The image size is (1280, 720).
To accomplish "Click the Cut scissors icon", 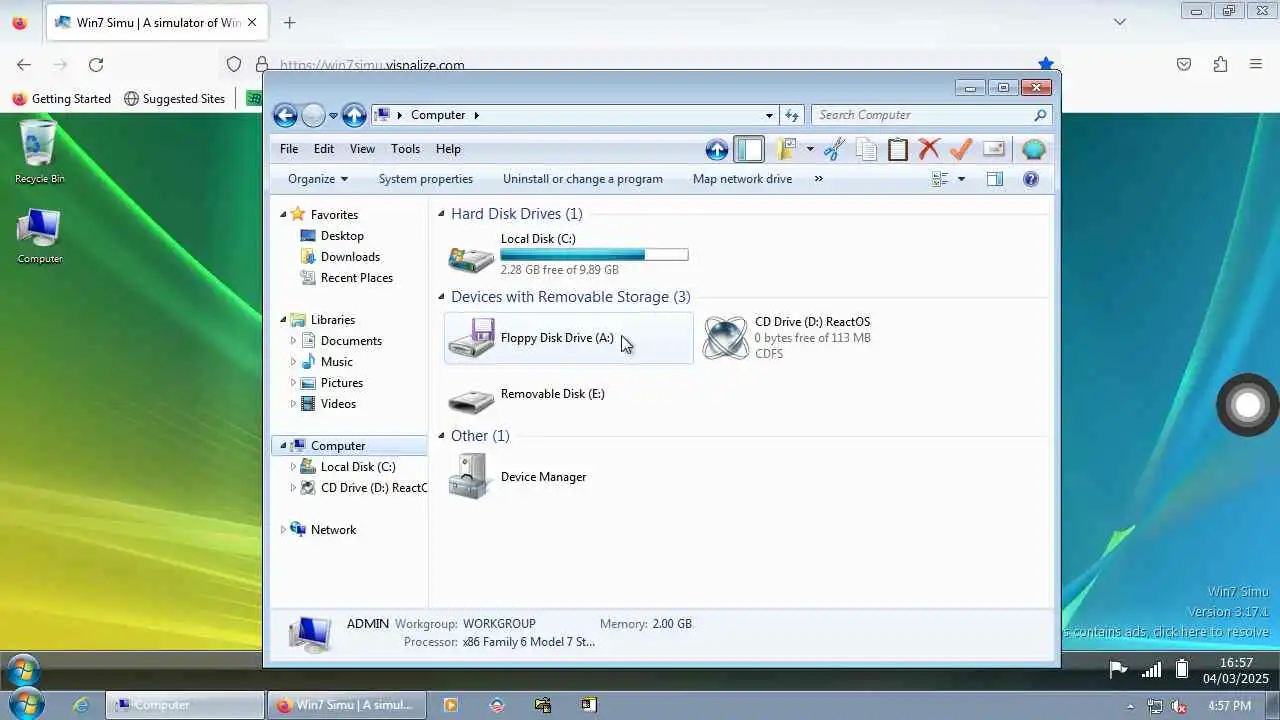I will (x=835, y=150).
